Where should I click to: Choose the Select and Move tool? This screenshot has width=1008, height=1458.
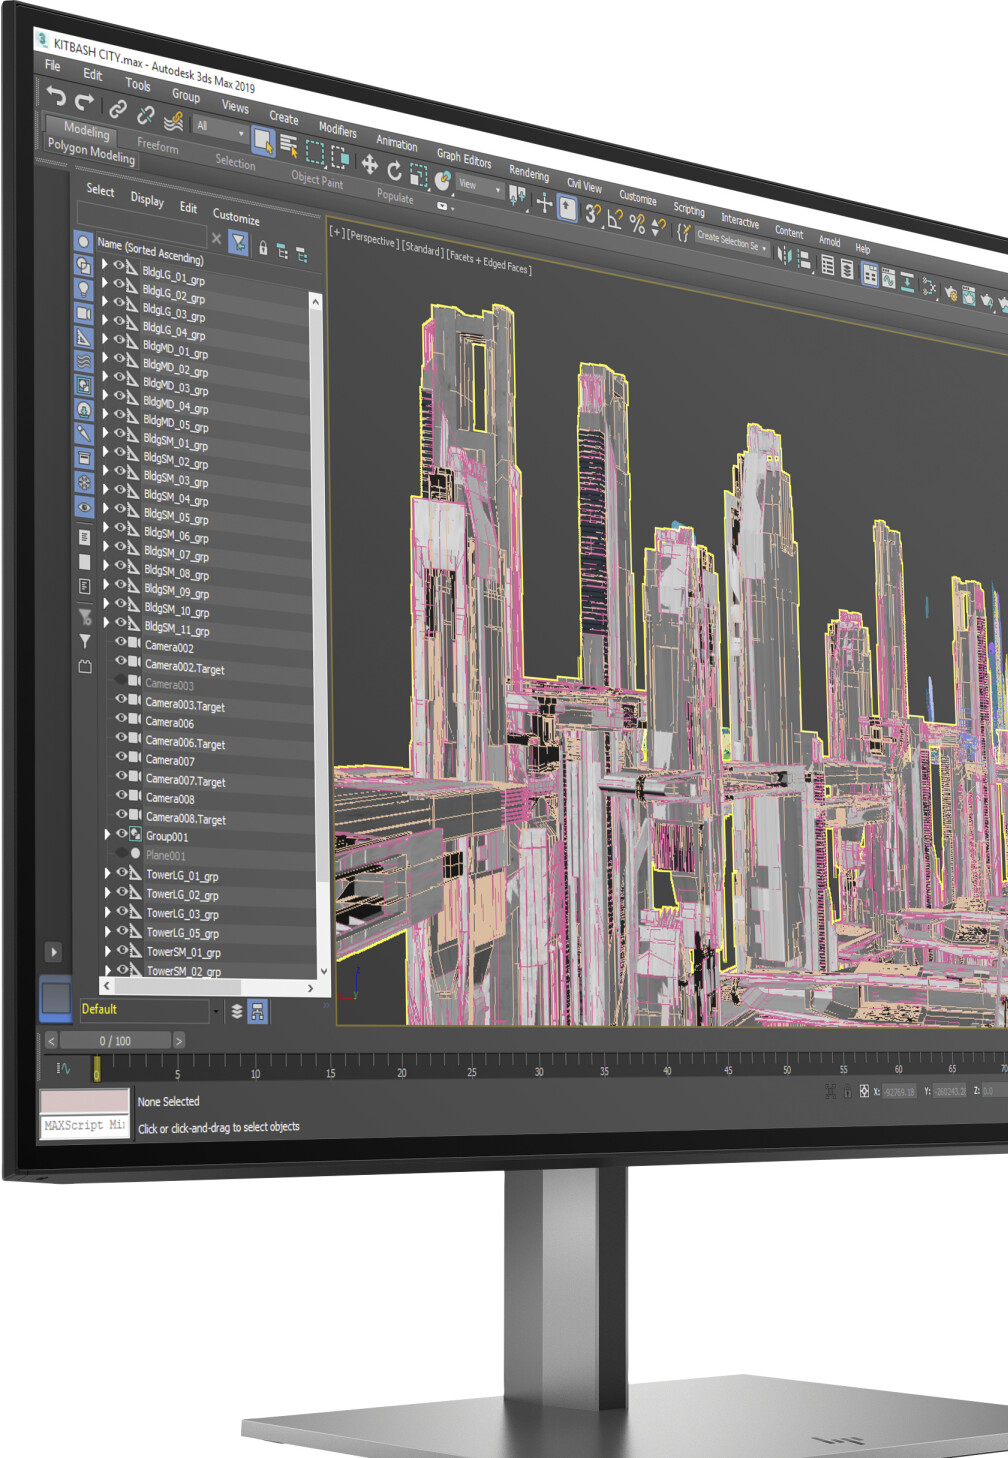pyautogui.click(x=370, y=165)
